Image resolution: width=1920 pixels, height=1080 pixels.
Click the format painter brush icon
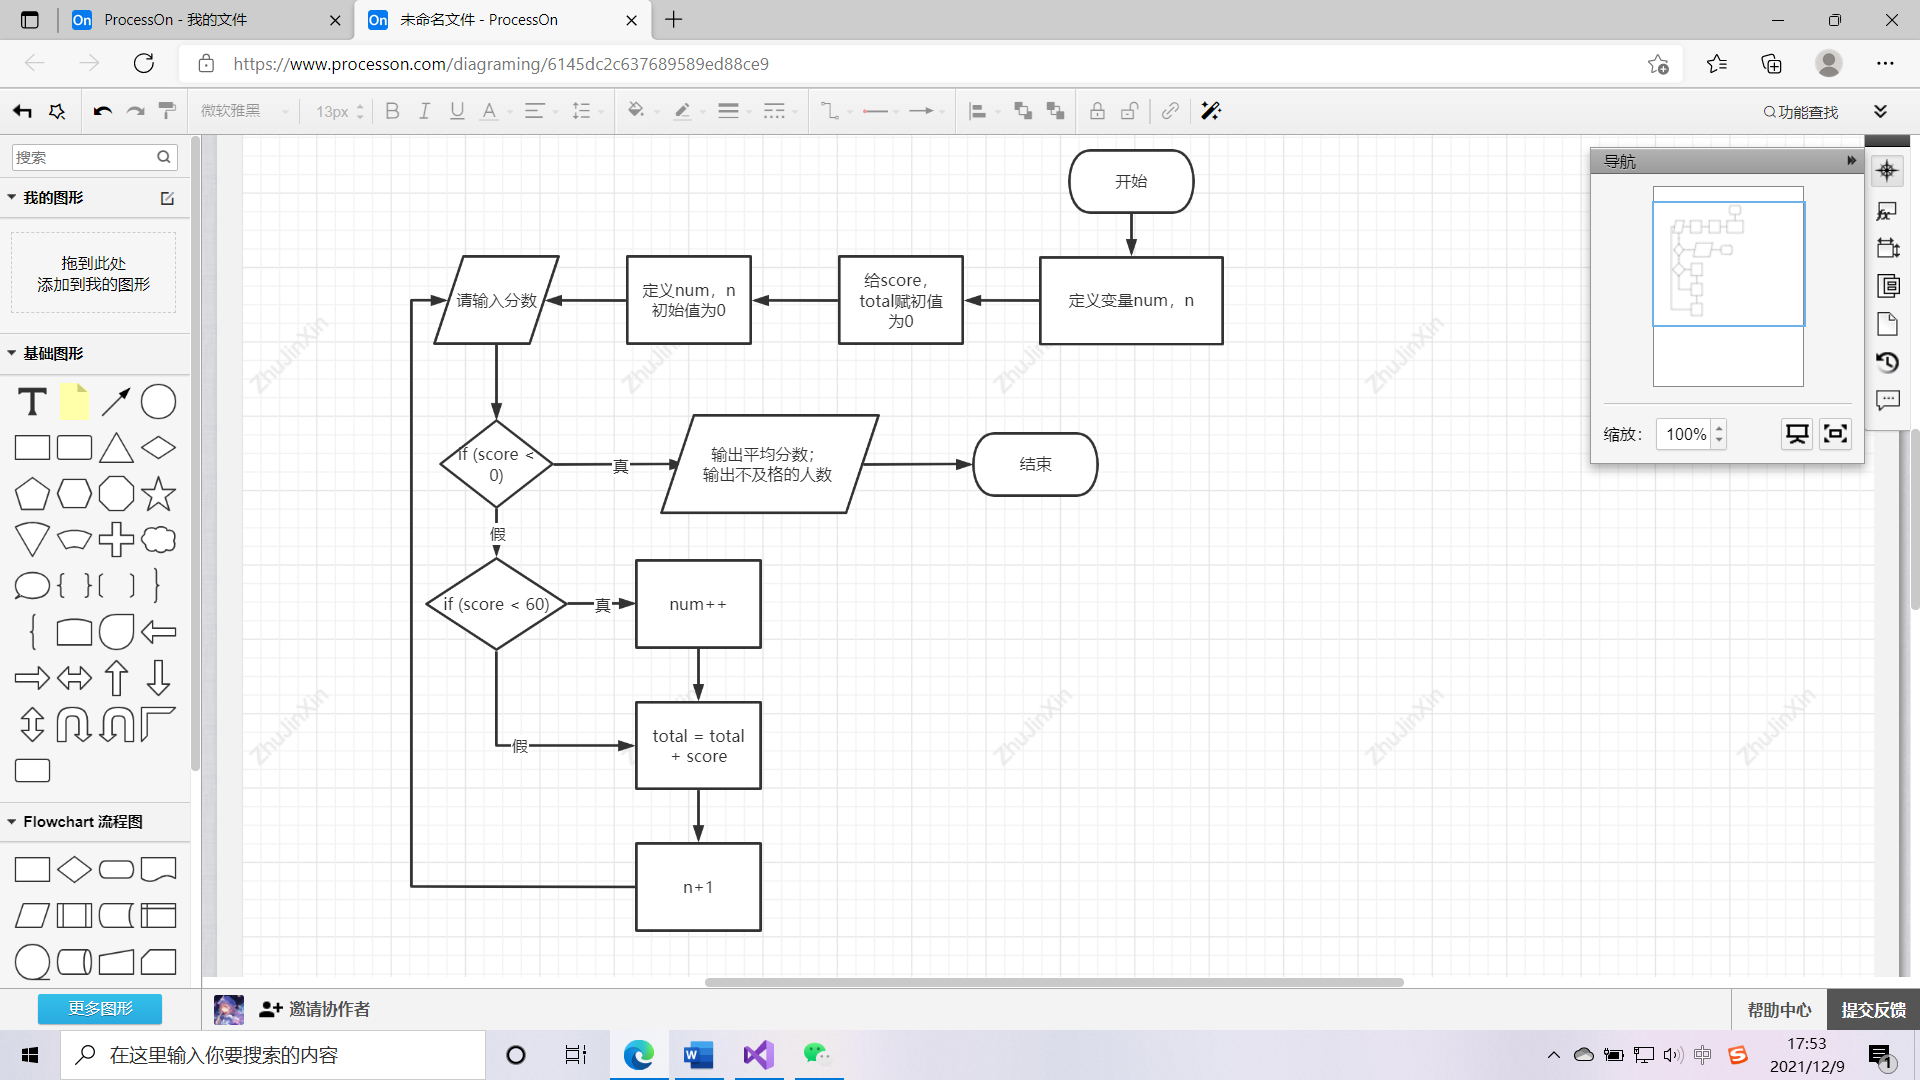pos(167,111)
